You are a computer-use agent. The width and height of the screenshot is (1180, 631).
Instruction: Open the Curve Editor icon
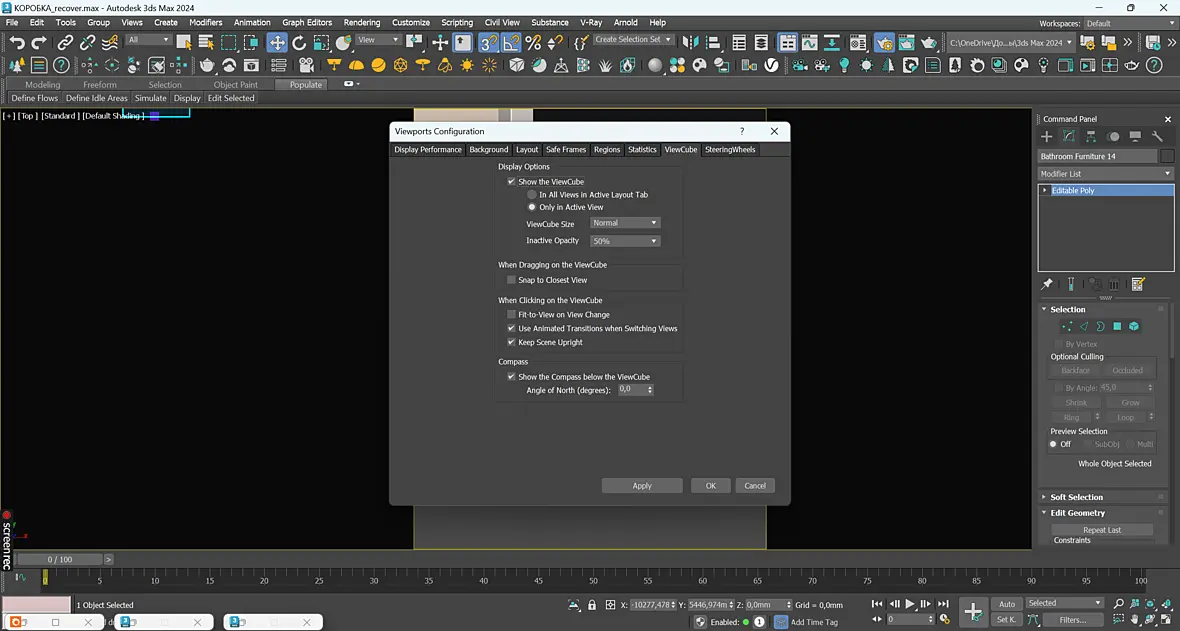click(x=809, y=43)
